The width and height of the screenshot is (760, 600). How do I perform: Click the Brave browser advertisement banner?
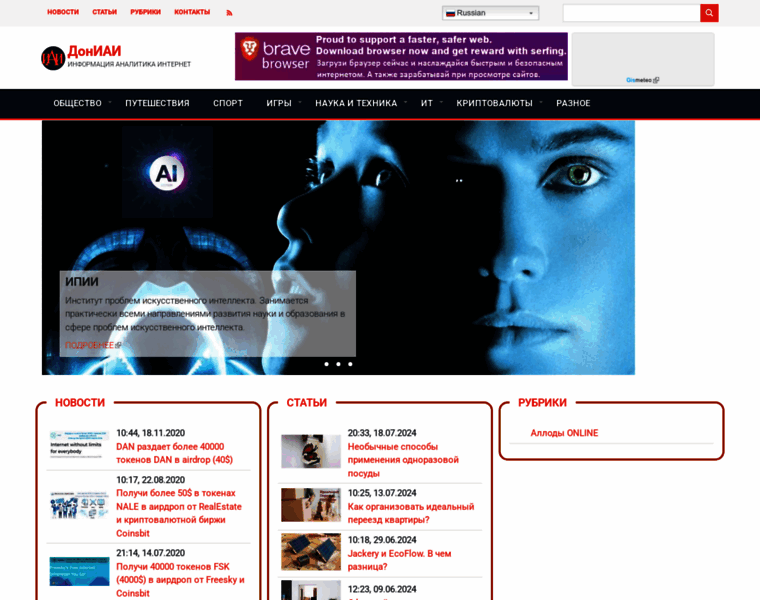[x=401, y=56]
